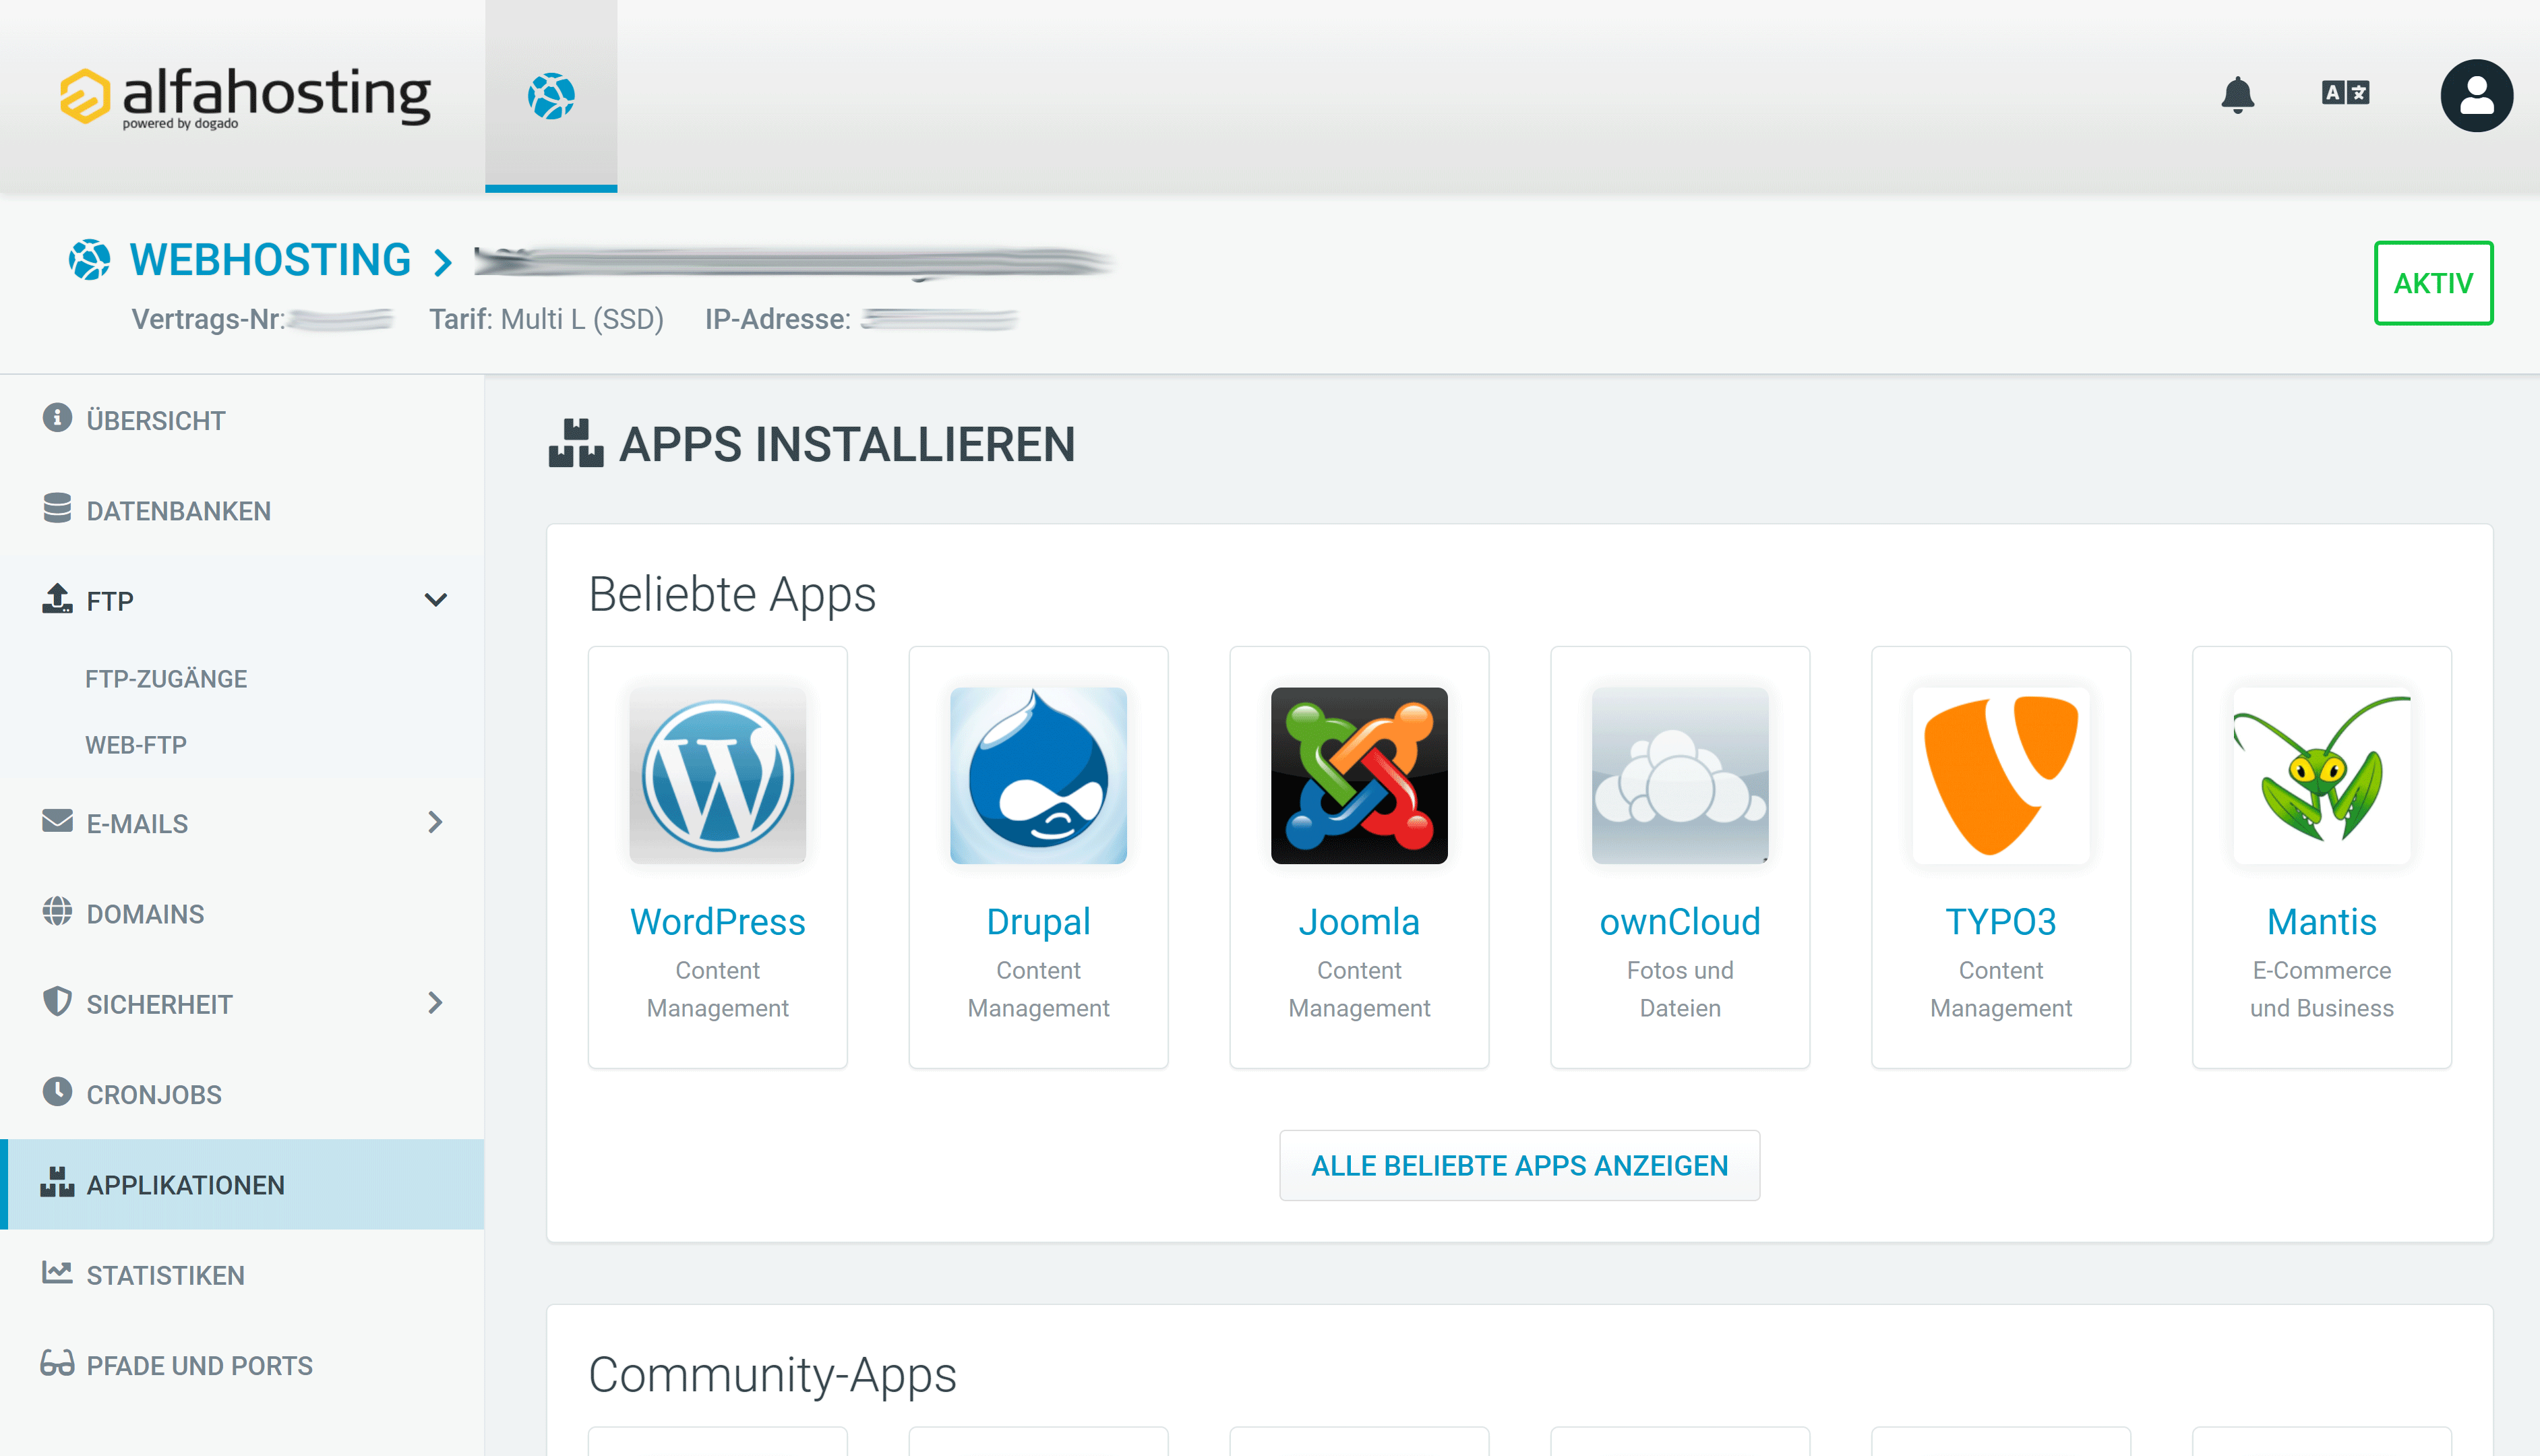The image size is (2540, 1456).
Task: Click 'E-Commerce und Business' Mantis description
Action: [x=2322, y=989]
